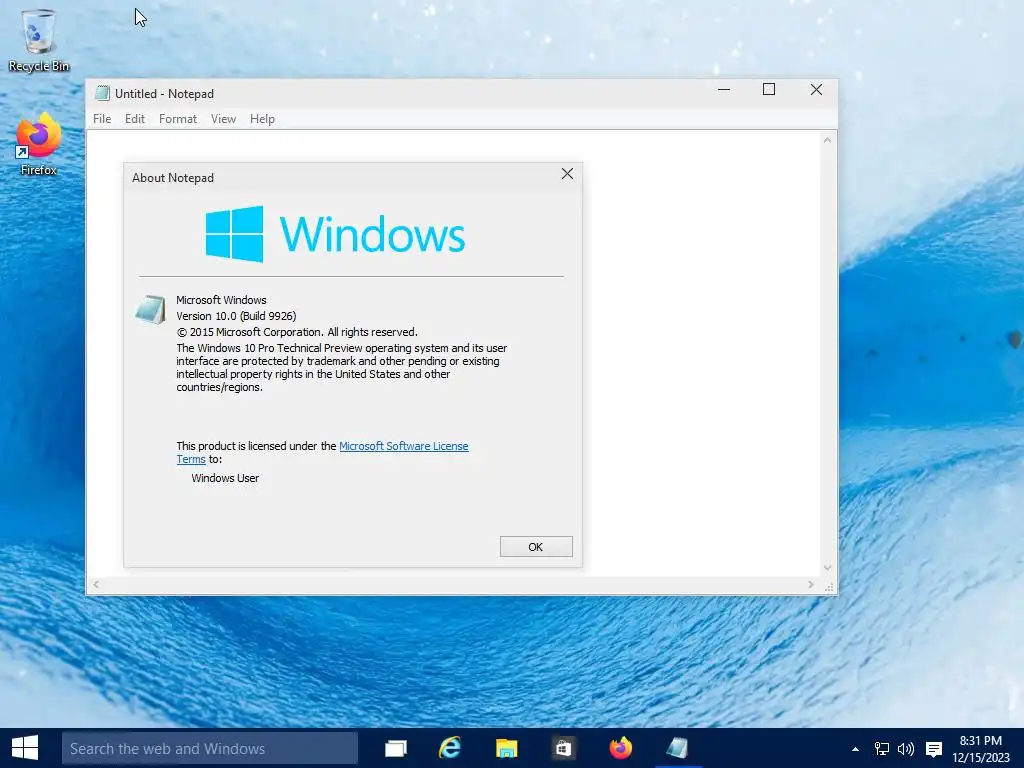The width and height of the screenshot is (1024, 768).
Task: Launch Firefox from the taskbar
Action: pyautogui.click(x=620, y=748)
